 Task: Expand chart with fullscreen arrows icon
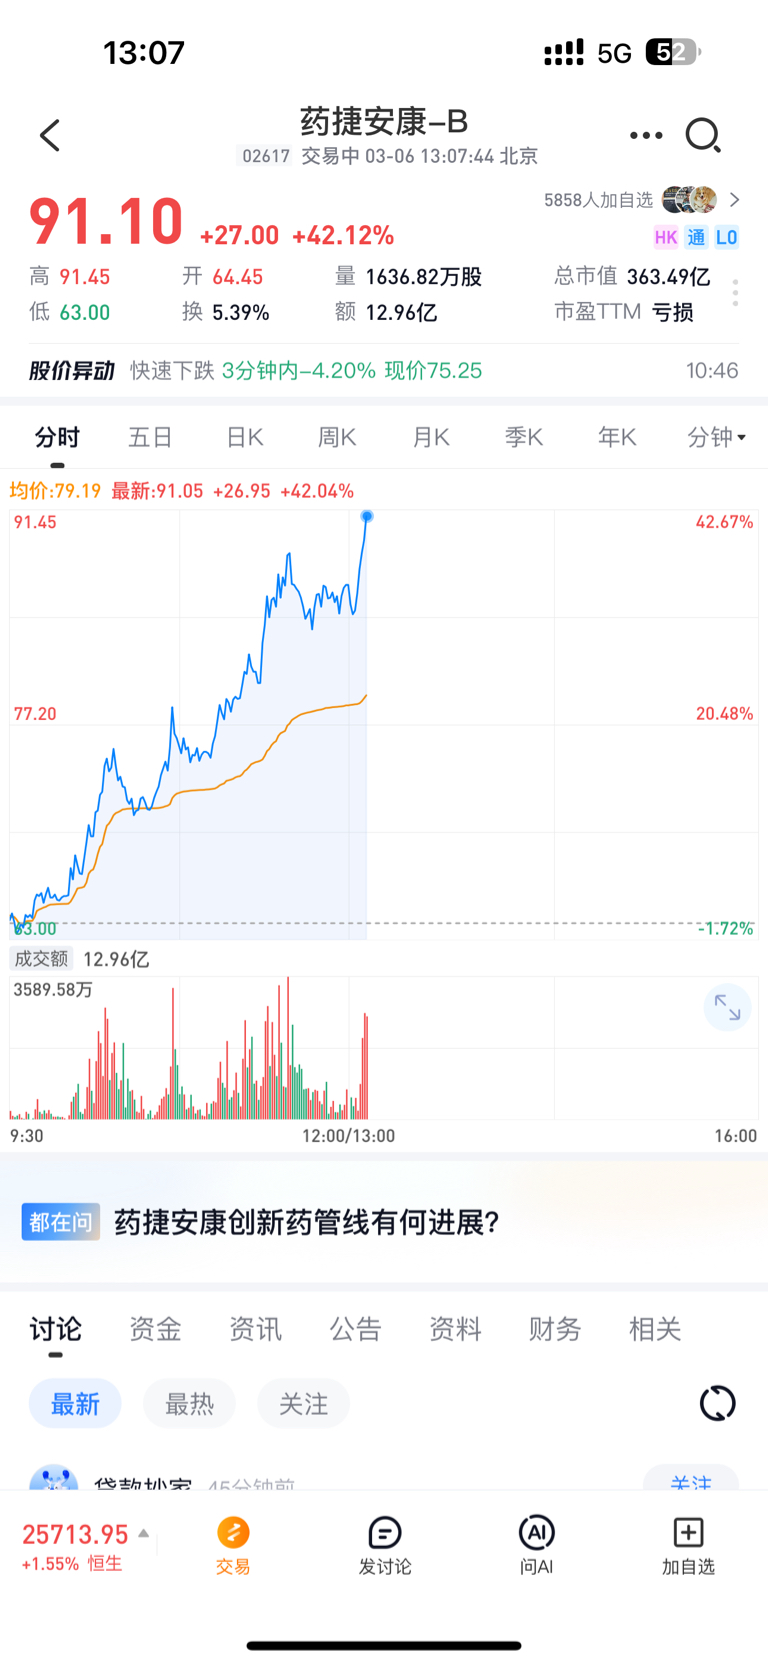[x=727, y=1008]
